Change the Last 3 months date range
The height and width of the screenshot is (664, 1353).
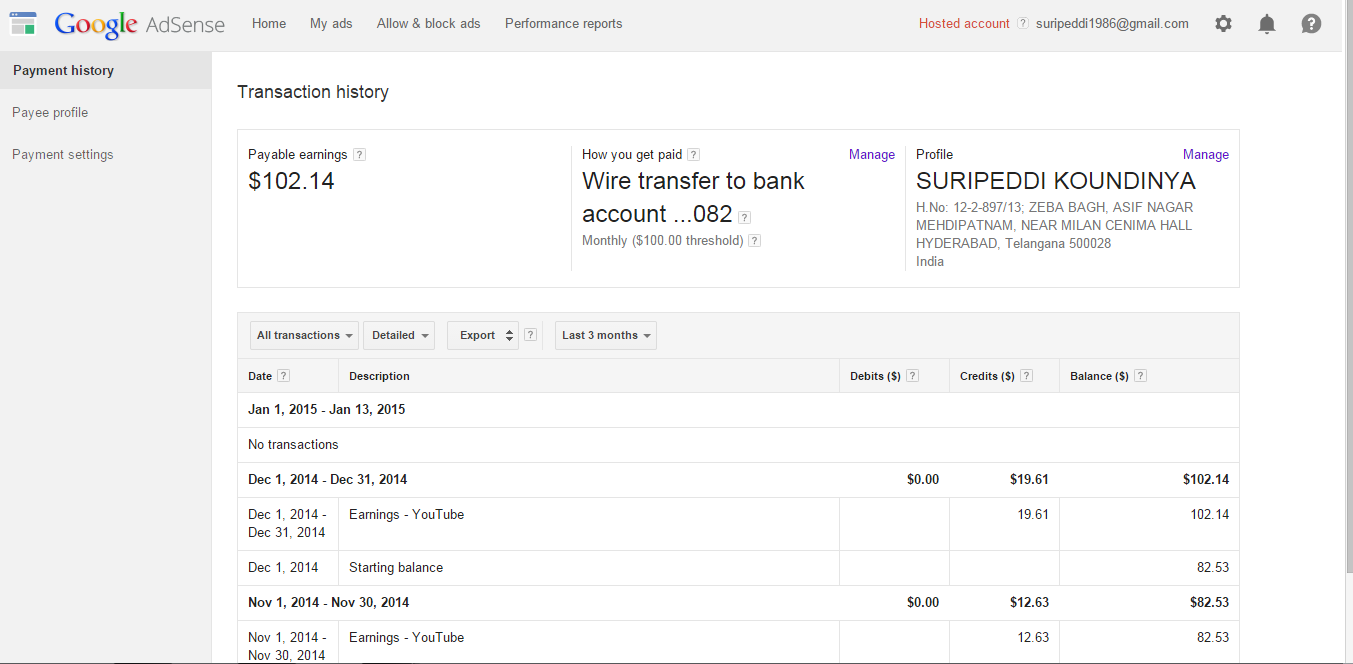605,335
